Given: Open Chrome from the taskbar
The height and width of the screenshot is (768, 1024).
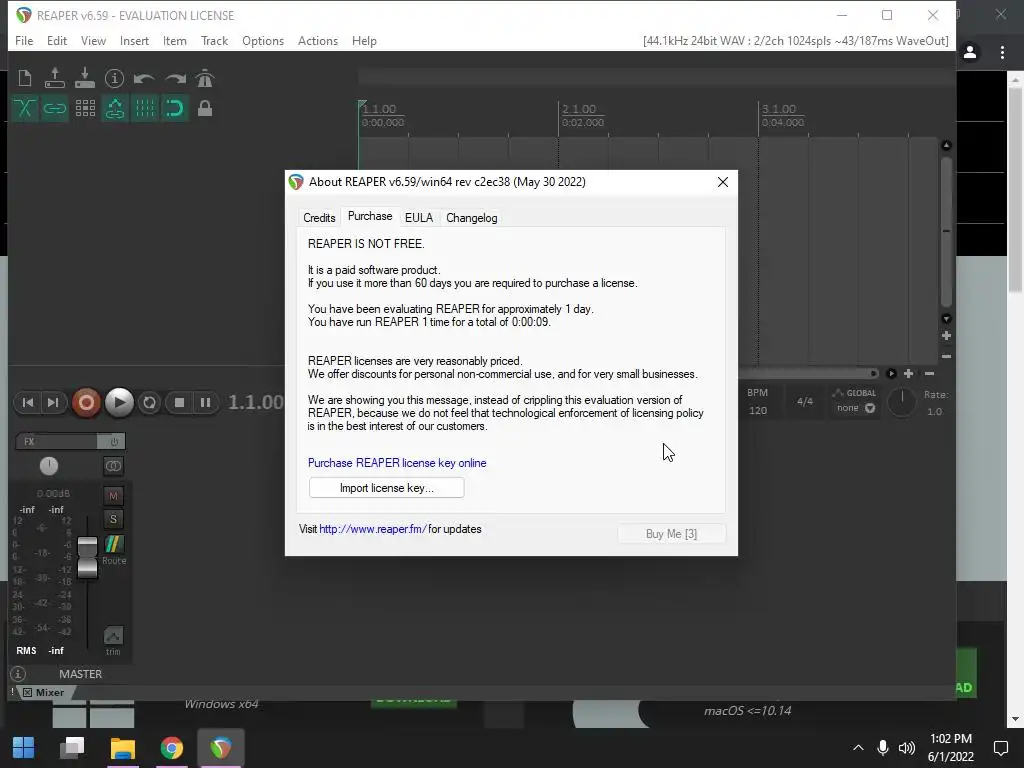Looking at the screenshot, I should pyautogui.click(x=172, y=748).
